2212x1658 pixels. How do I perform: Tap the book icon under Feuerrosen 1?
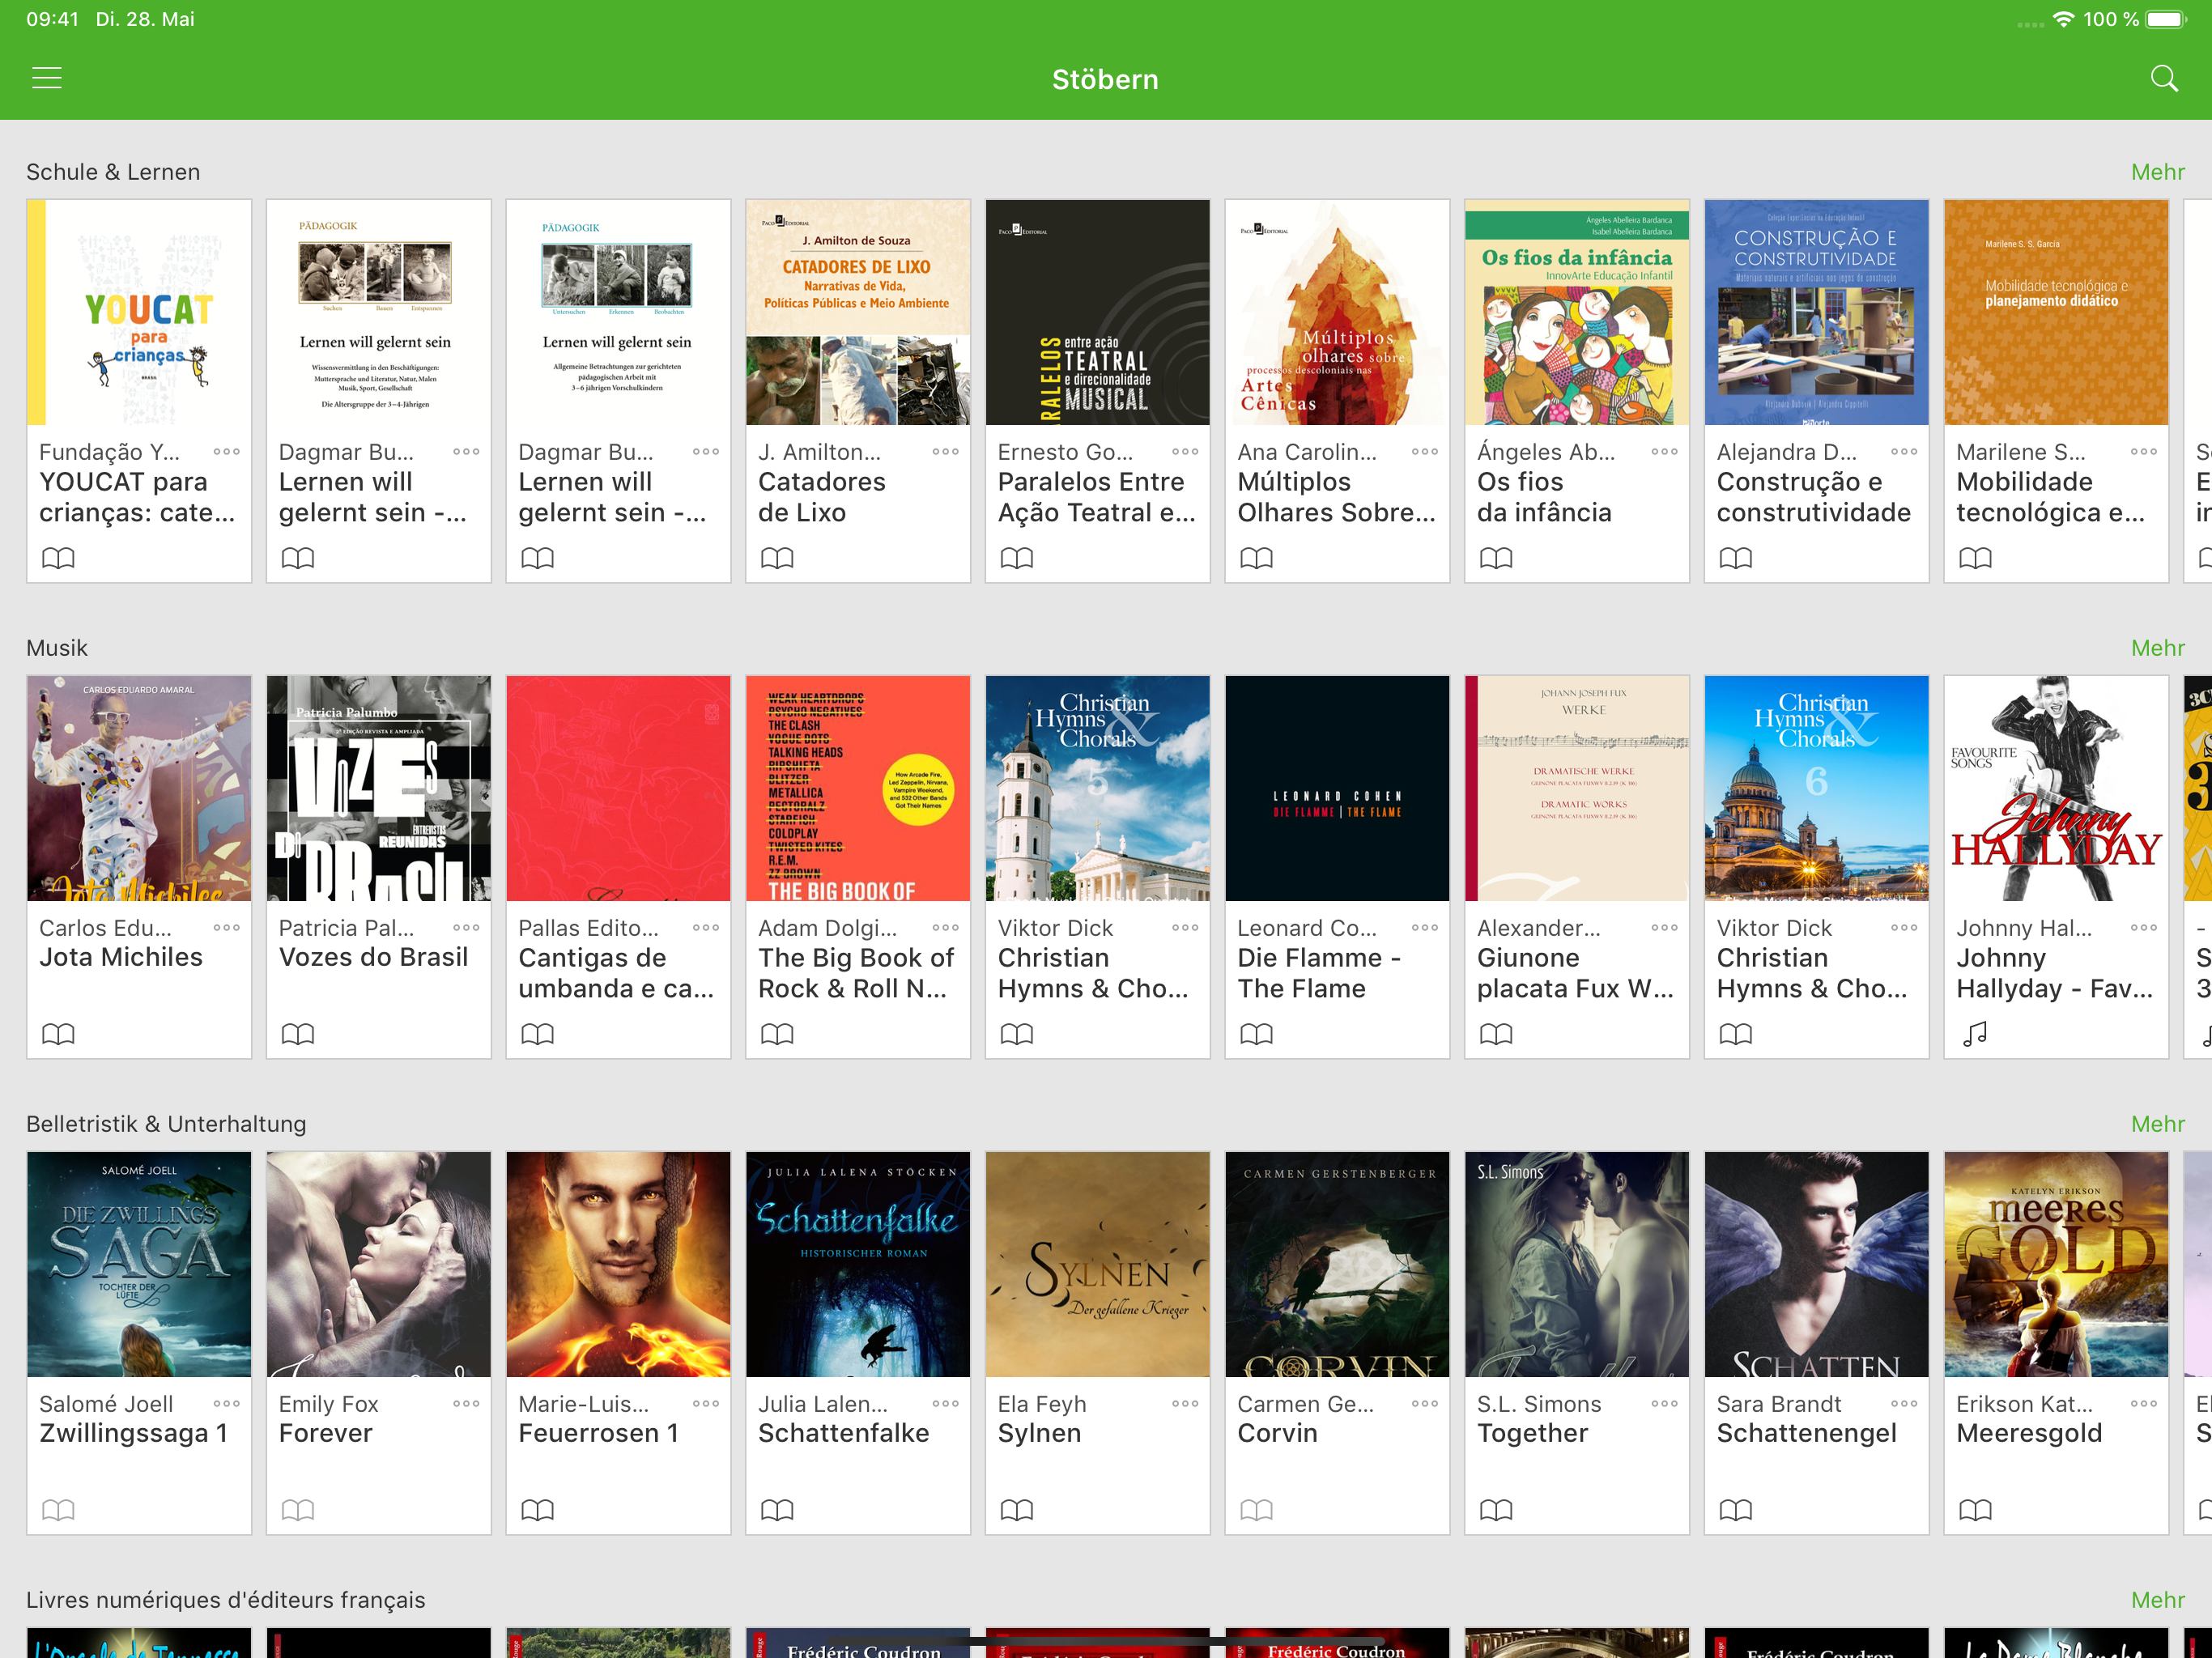pos(537,1510)
